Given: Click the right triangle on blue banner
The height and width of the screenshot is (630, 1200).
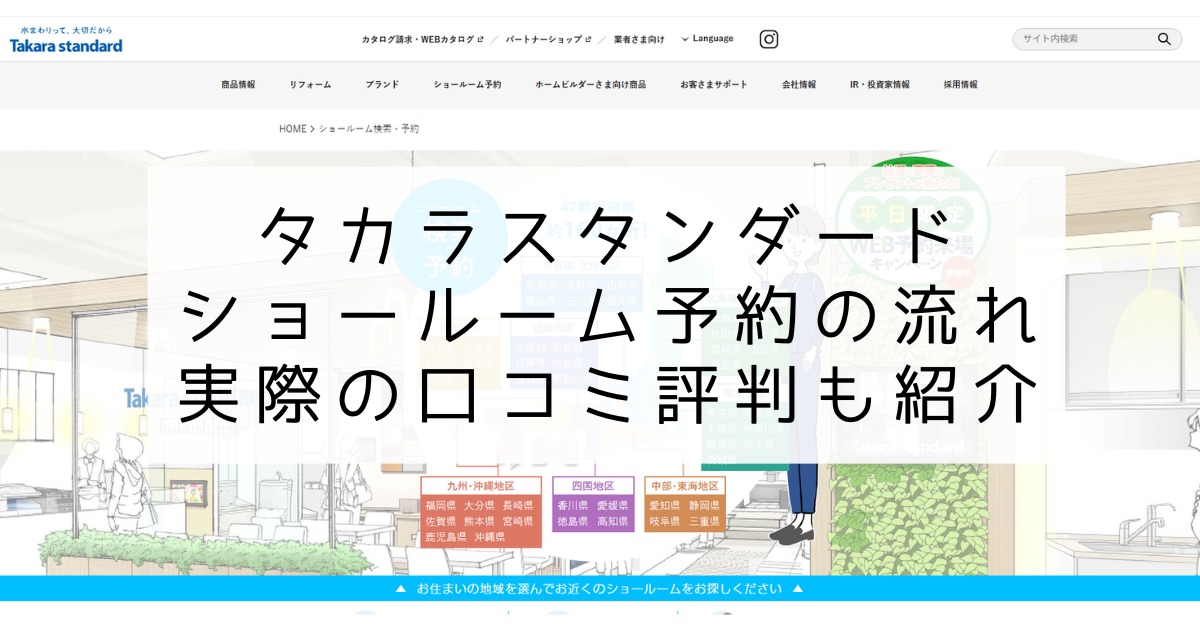Looking at the screenshot, I should click(798, 589).
